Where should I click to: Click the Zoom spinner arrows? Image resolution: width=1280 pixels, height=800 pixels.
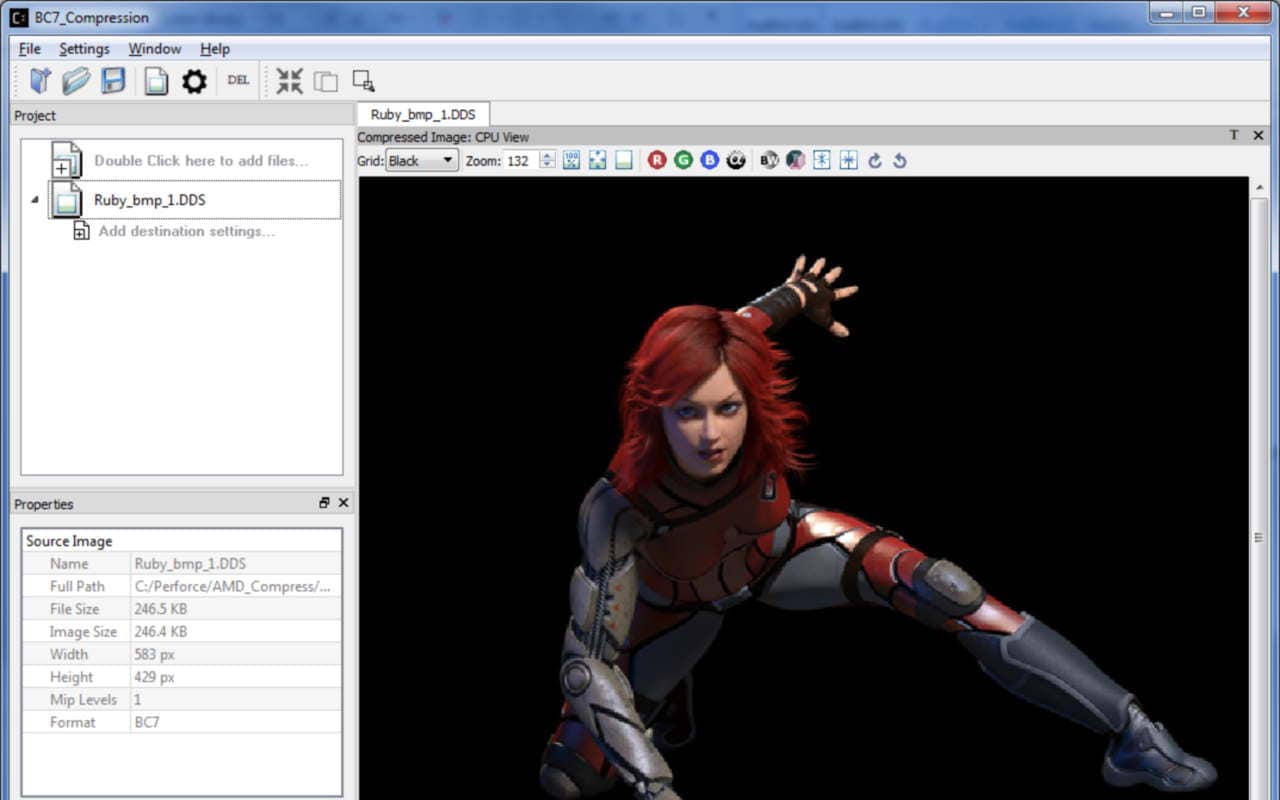click(x=547, y=160)
